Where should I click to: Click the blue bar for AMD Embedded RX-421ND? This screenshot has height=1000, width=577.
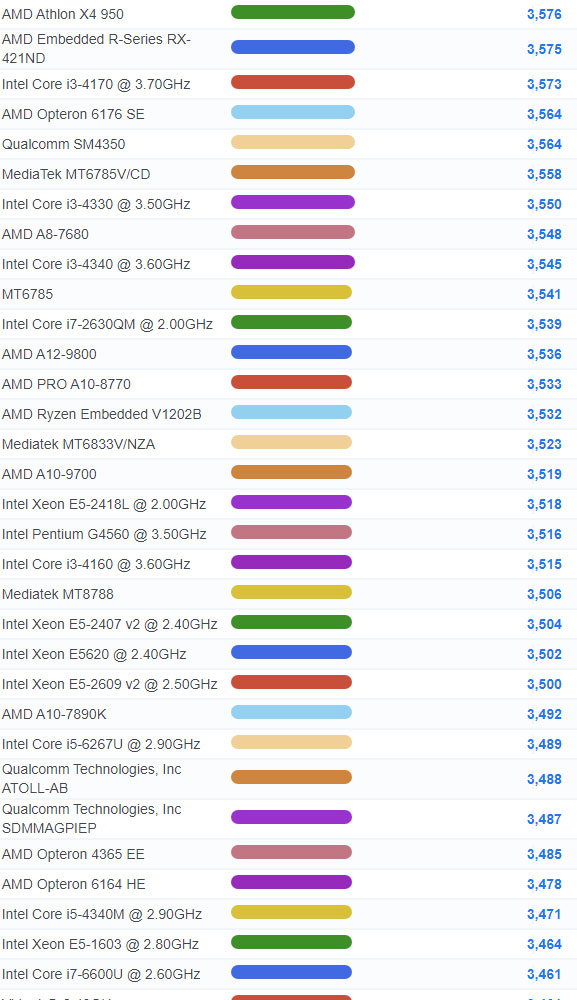(293, 47)
